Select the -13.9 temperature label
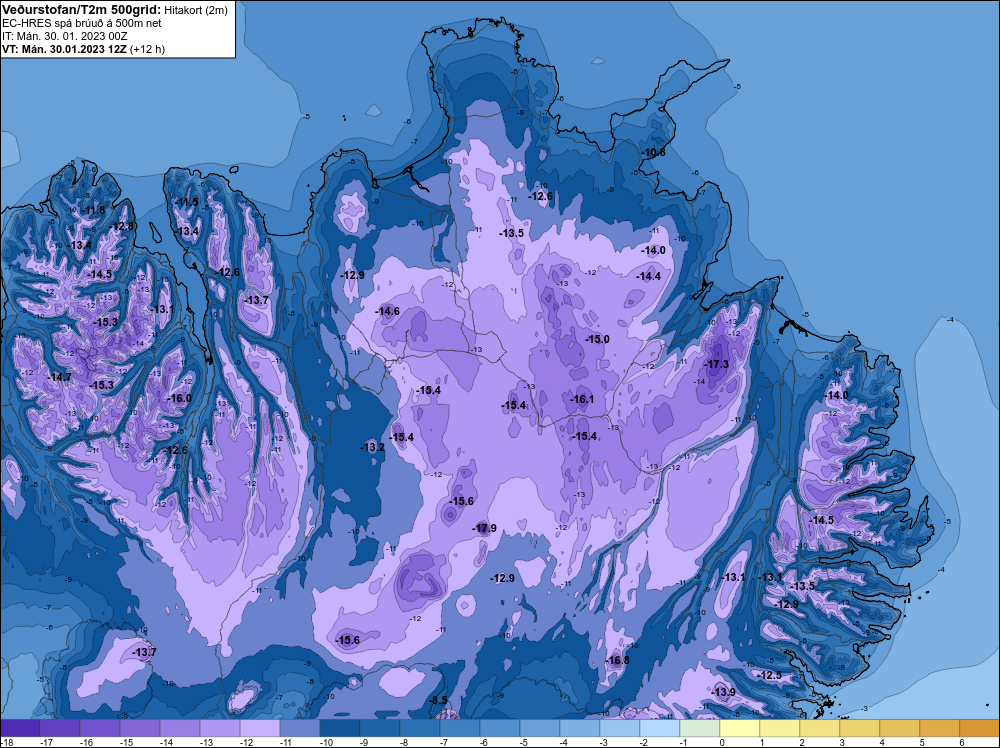Viewport: 1000px width, 748px height. click(723, 692)
